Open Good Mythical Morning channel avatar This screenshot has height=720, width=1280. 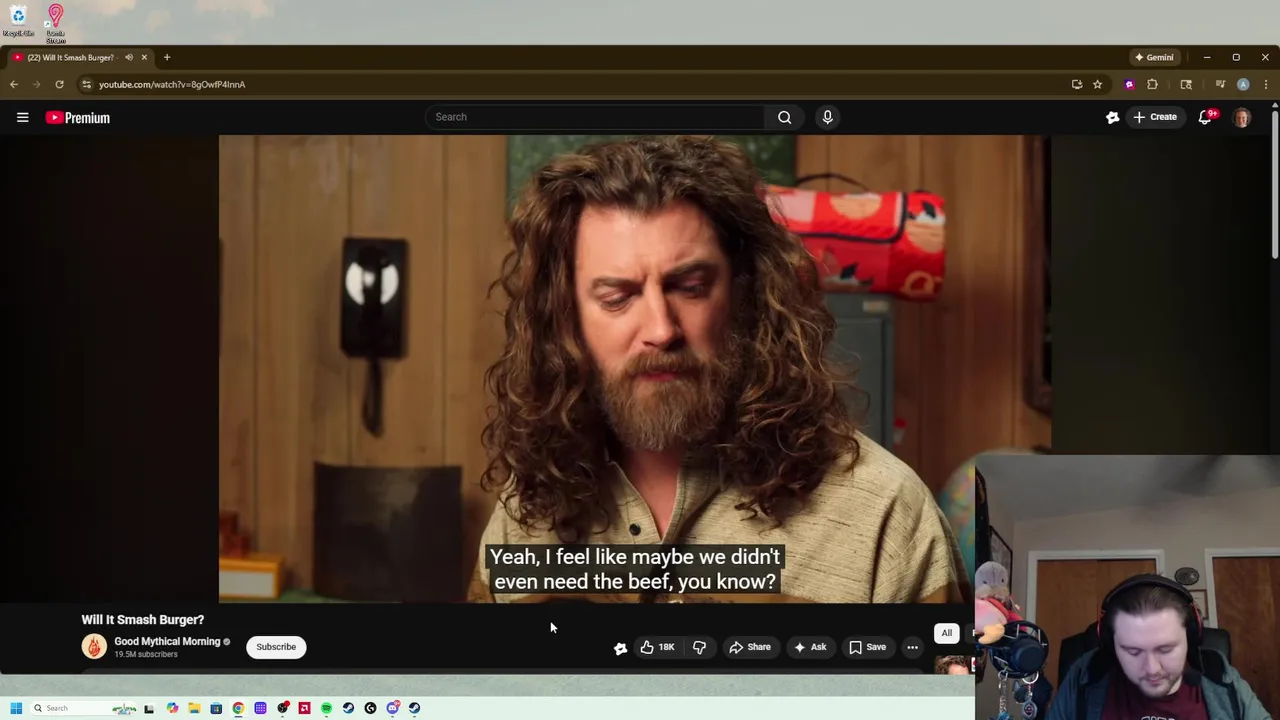pyautogui.click(x=94, y=647)
